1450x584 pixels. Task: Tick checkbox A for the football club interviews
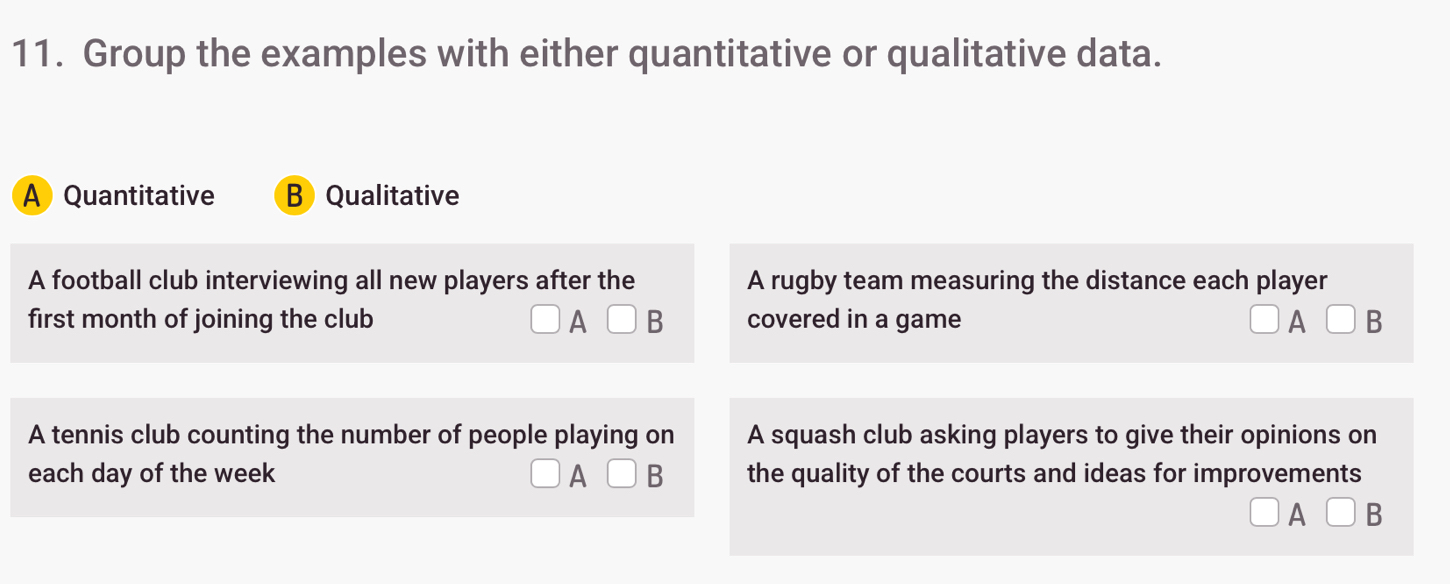click(544, 320)
